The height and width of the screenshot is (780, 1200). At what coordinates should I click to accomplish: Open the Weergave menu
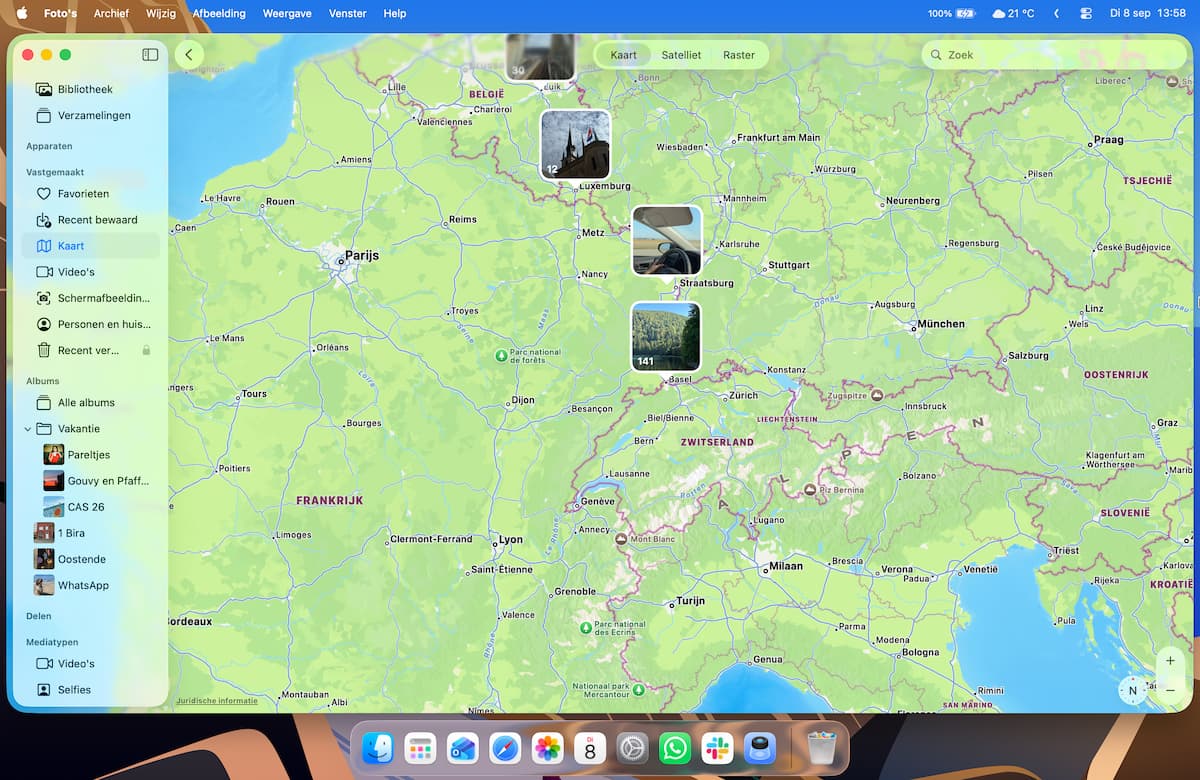tap(286, 14)
